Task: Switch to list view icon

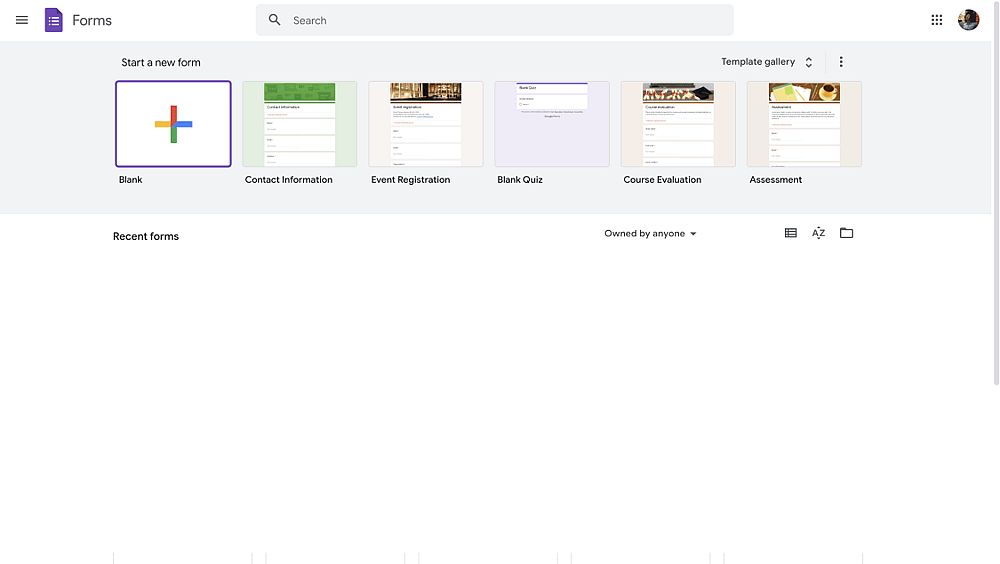Action: (791, 233)
